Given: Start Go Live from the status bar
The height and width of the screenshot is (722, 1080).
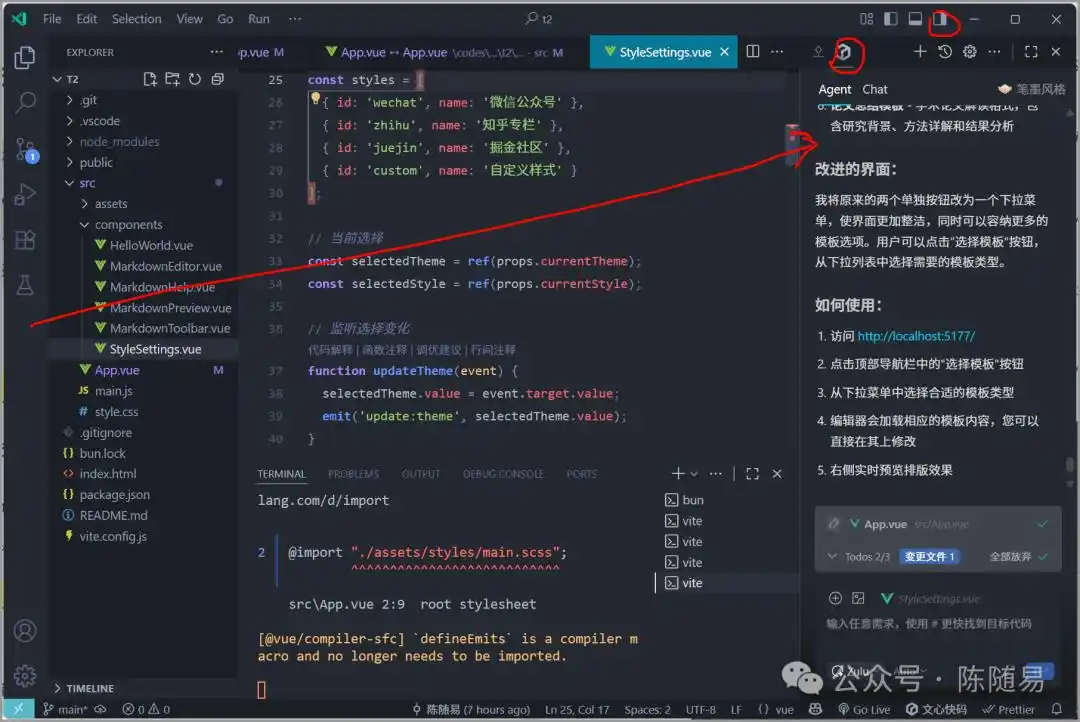Looking at the screenshot, I should pos(865,709).
